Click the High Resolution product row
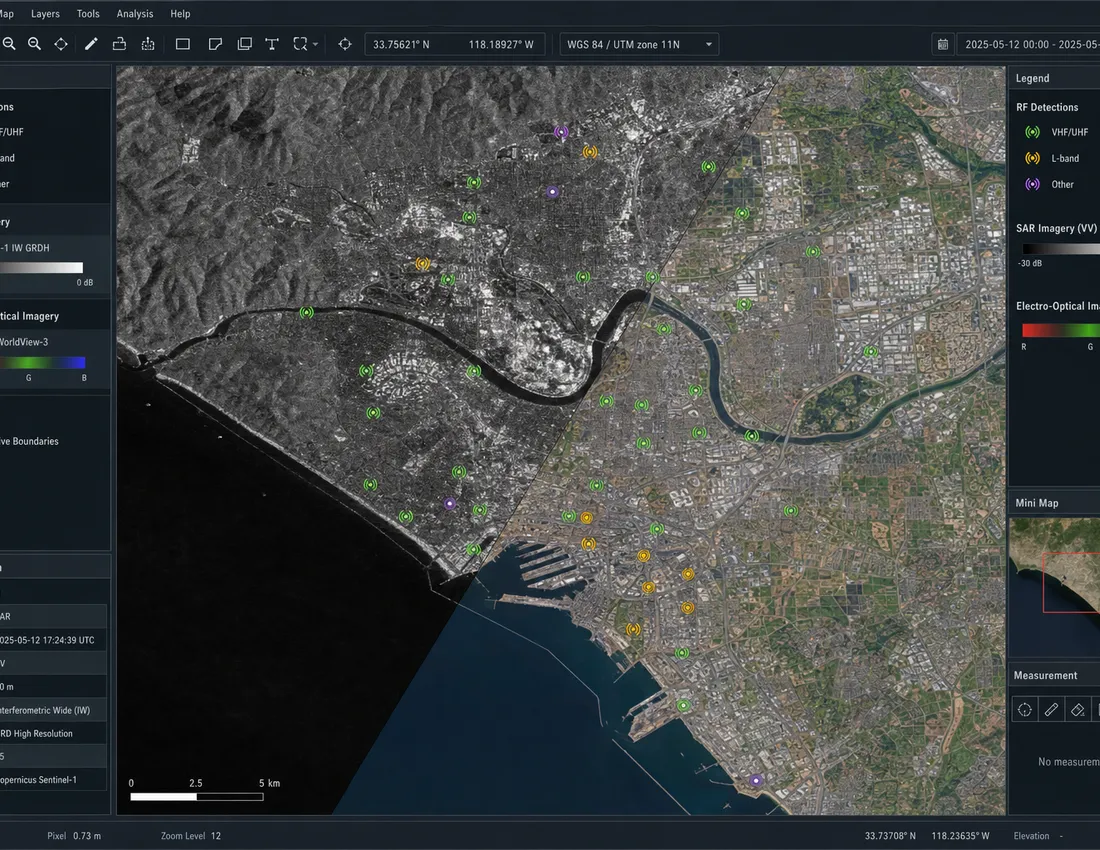 click(x=53, y=734)
